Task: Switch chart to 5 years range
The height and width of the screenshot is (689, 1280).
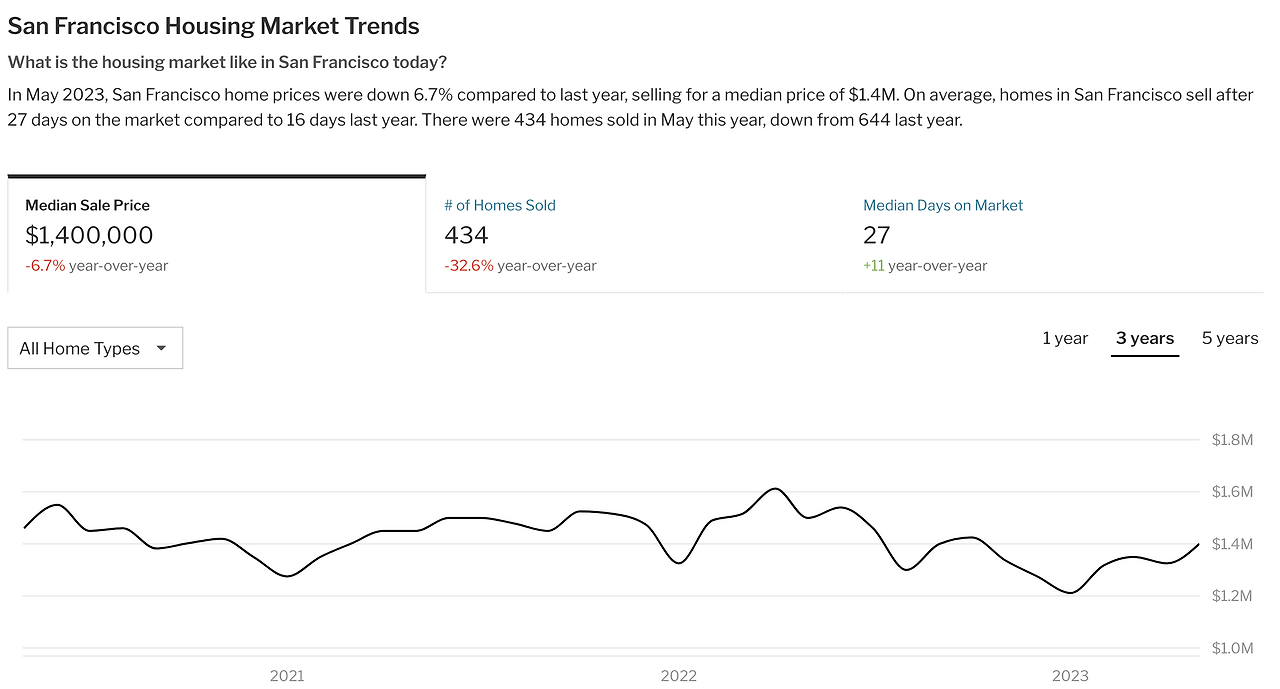Action: click(1230, 338)
